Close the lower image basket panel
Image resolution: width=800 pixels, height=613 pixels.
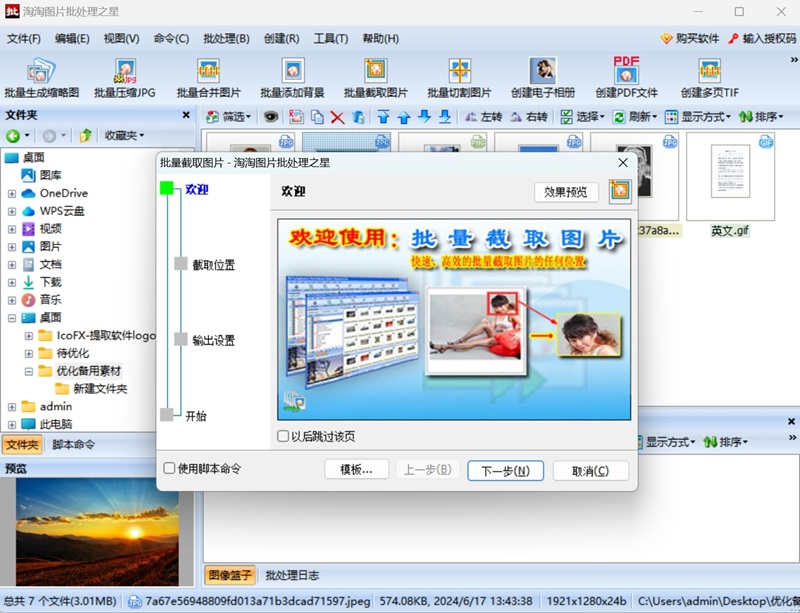[x=791, y=421]
